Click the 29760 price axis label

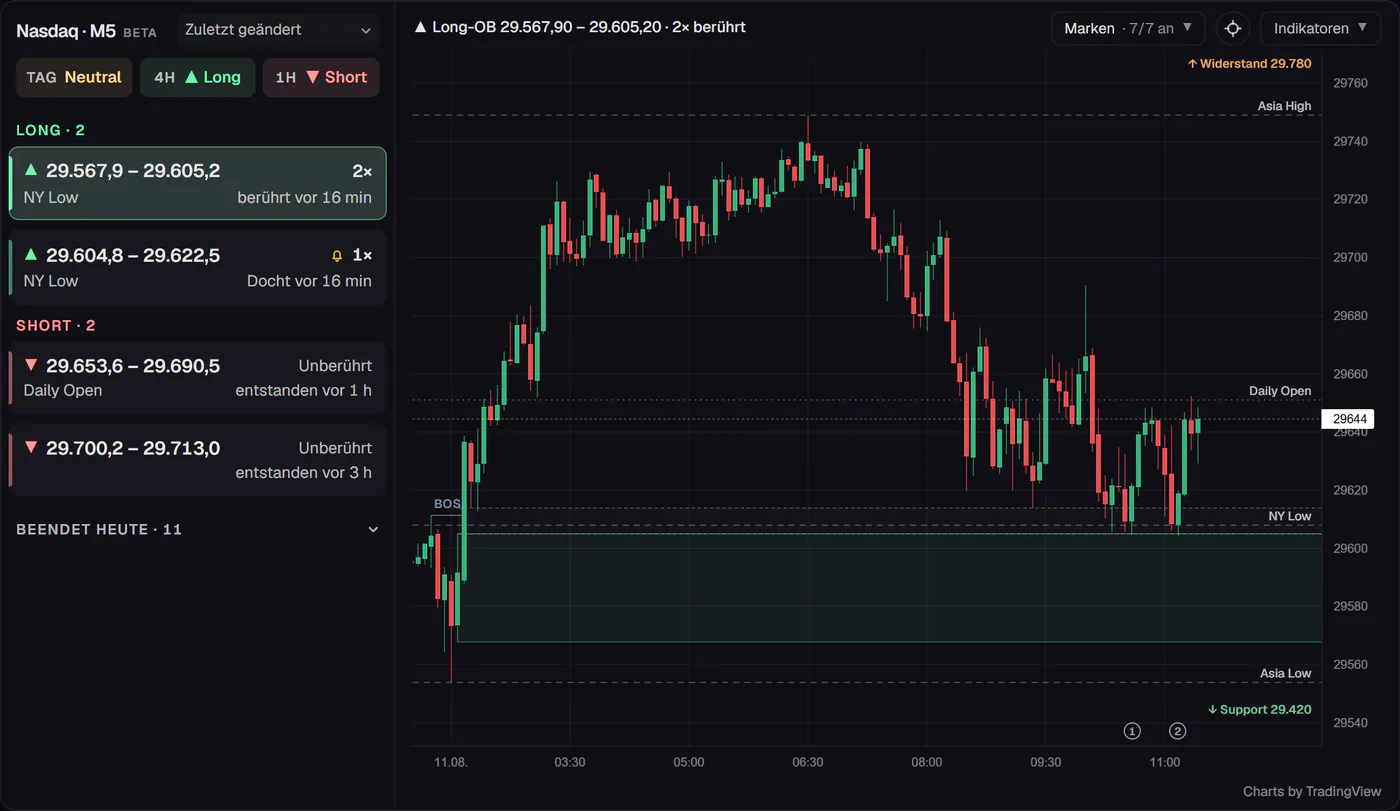coord(1350,83)
